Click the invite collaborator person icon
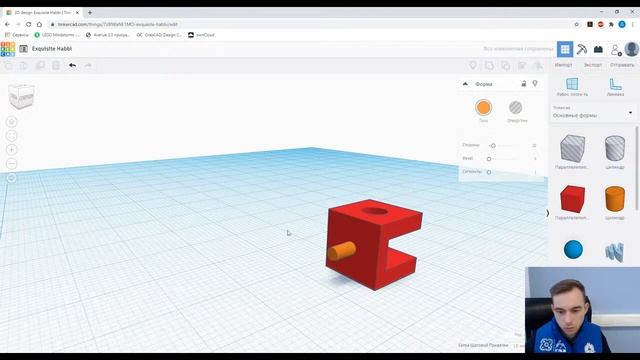The image size is (640, 360). click(x=616, y=50)
